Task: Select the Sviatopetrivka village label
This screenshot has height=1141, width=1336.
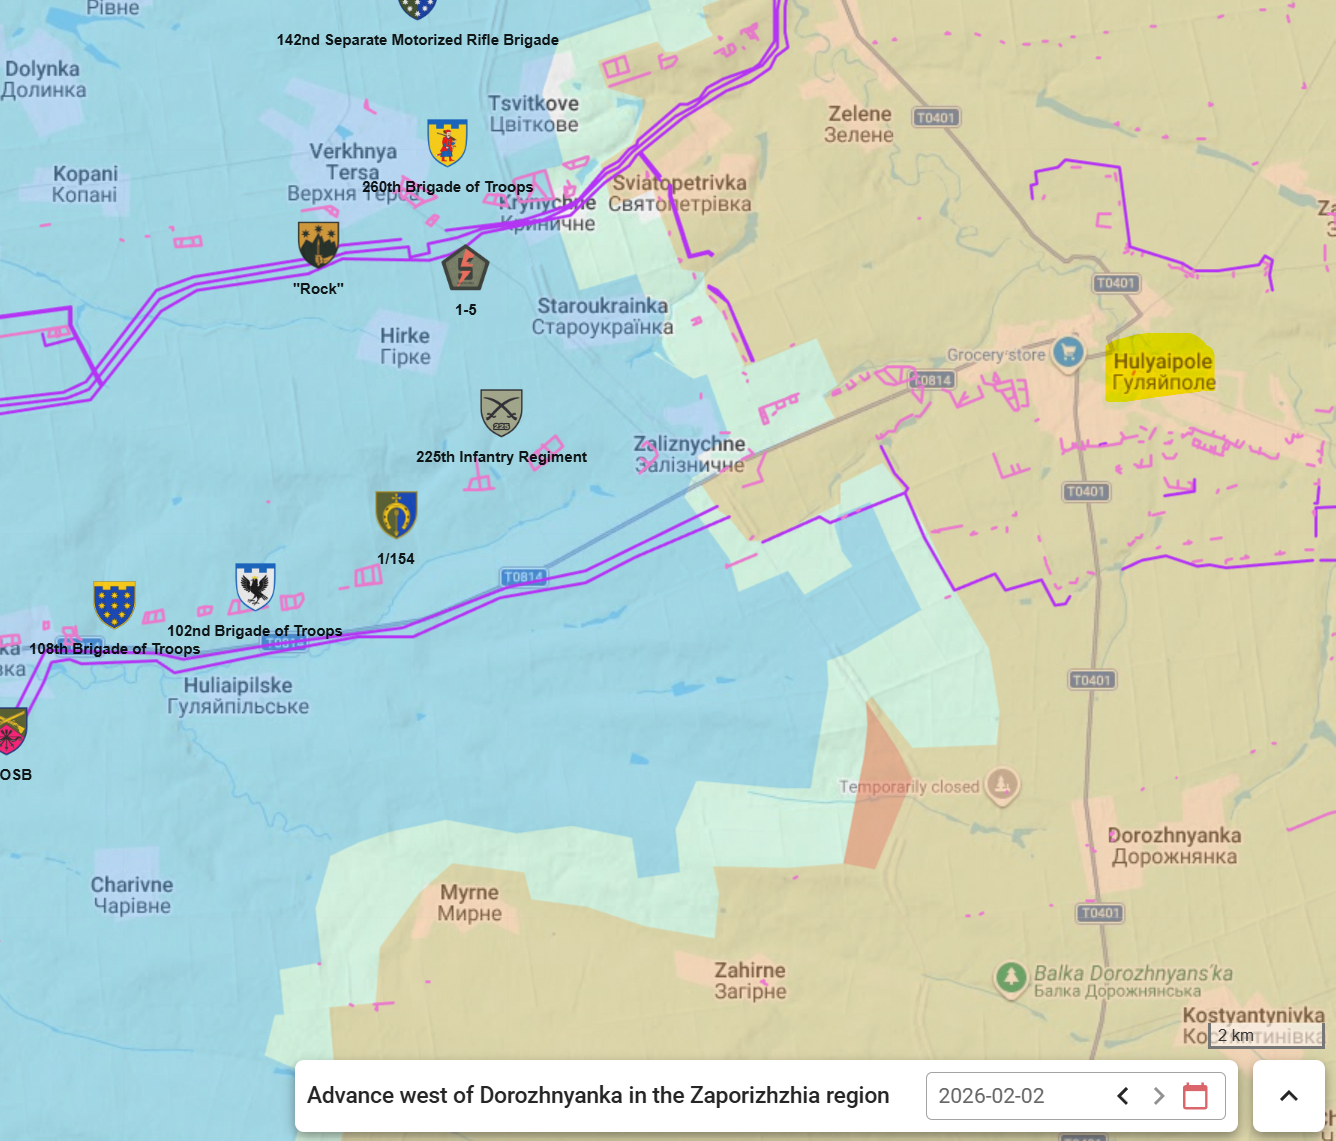Action: pos(680,193)
